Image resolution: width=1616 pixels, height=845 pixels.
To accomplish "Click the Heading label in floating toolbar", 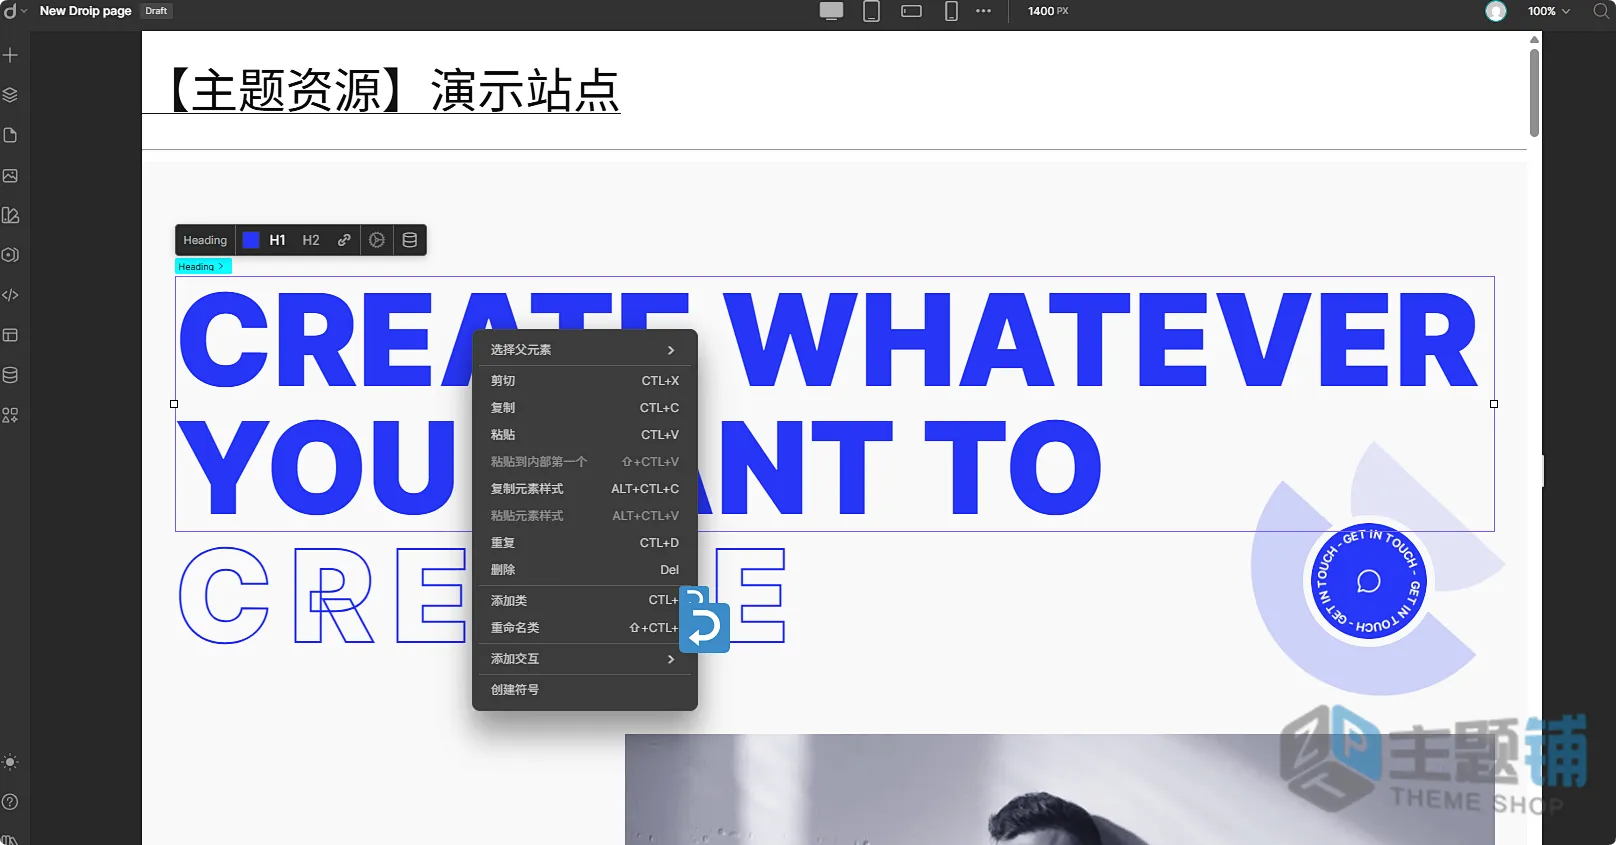I will coord(205,240).
